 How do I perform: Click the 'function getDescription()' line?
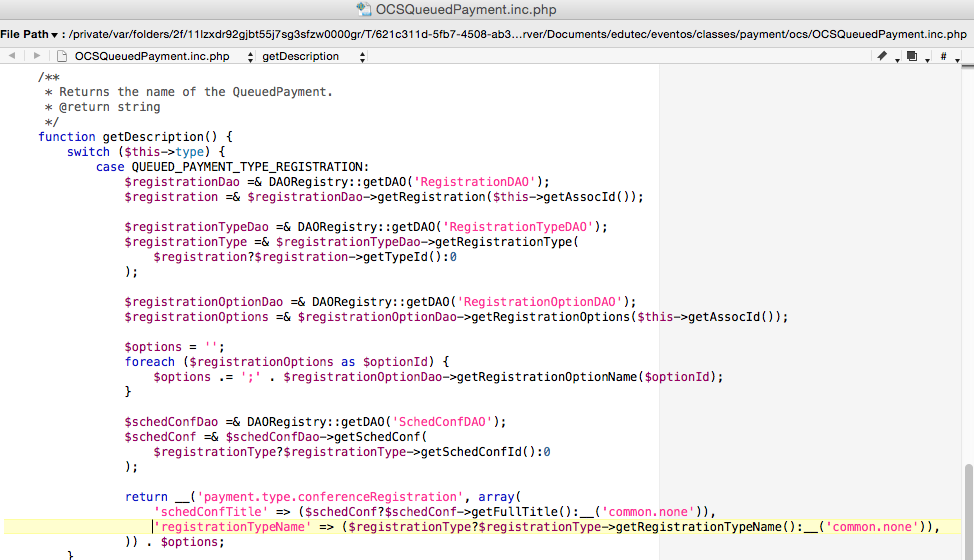pyautogui.click(x=135, y=136)
